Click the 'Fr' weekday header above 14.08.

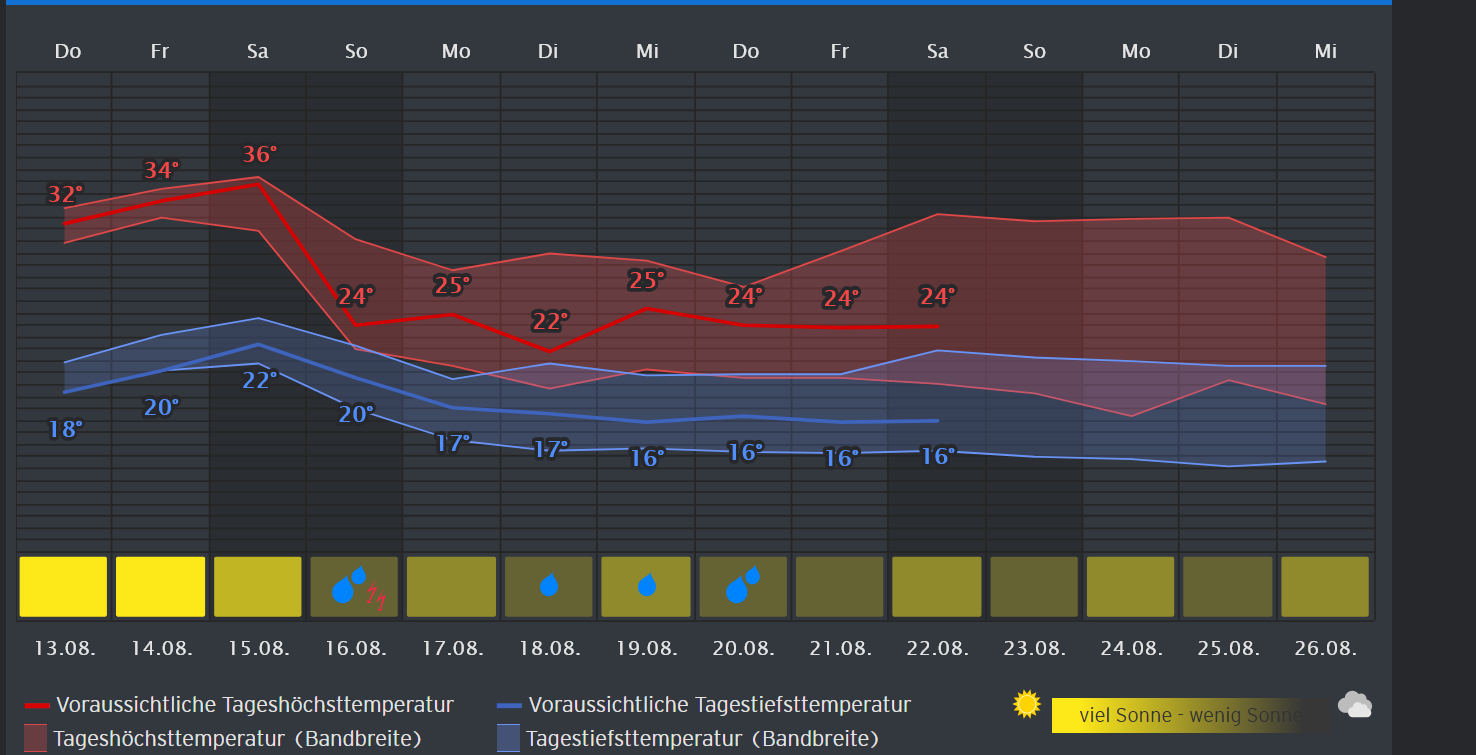click(x=160, y=51)
